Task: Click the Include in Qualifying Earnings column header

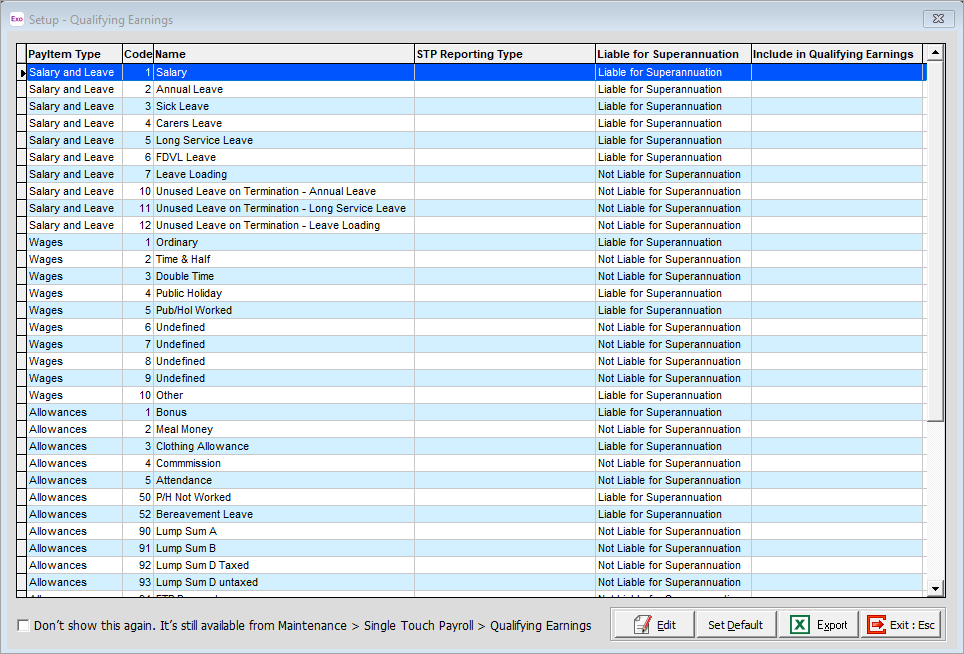Action: tap(837, 54)
